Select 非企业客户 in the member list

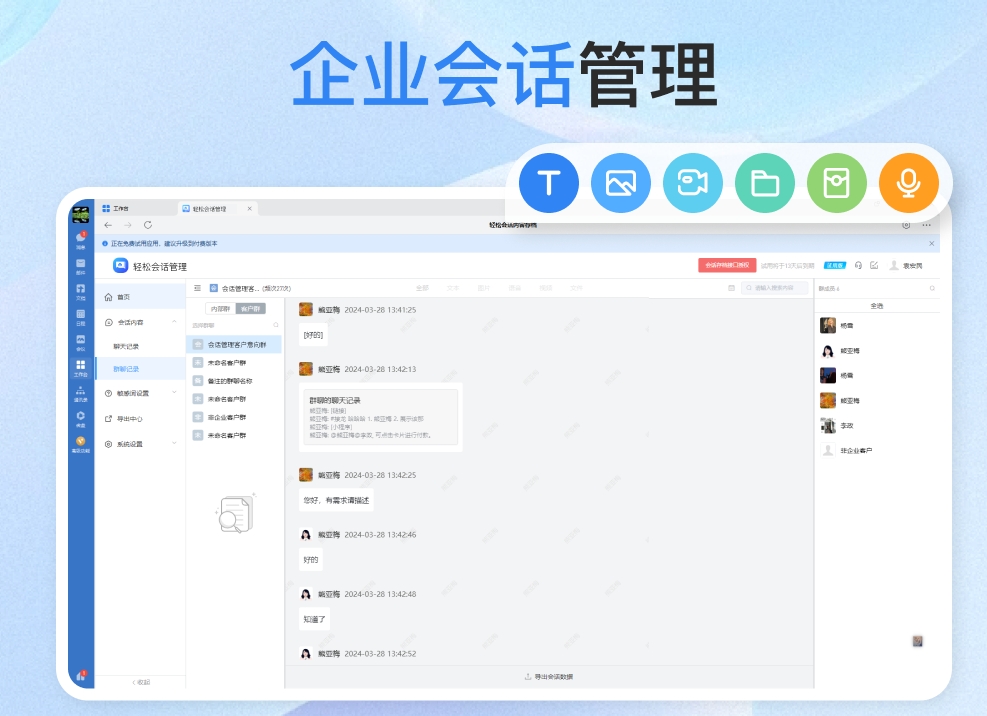point(877,450)
